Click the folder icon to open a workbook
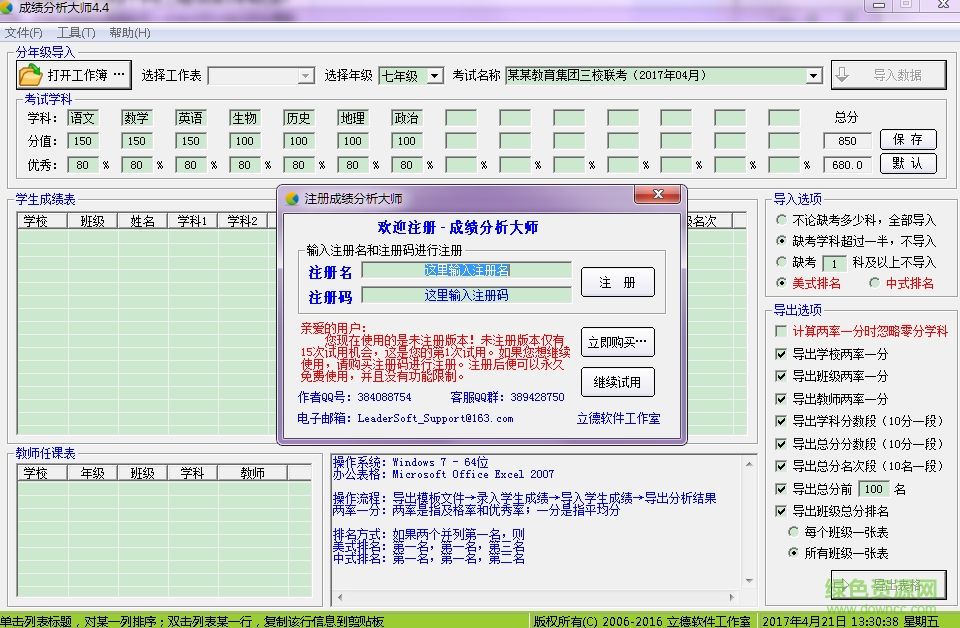The width and height of the screenshot is (960, 628). pos(30,73)
